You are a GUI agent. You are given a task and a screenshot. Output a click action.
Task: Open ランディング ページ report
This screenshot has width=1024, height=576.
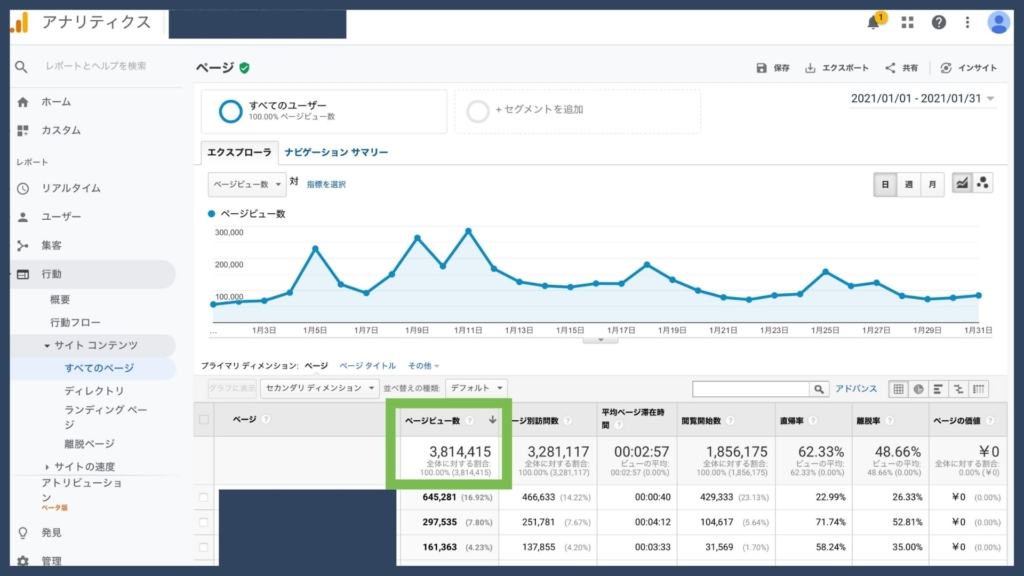106,417
